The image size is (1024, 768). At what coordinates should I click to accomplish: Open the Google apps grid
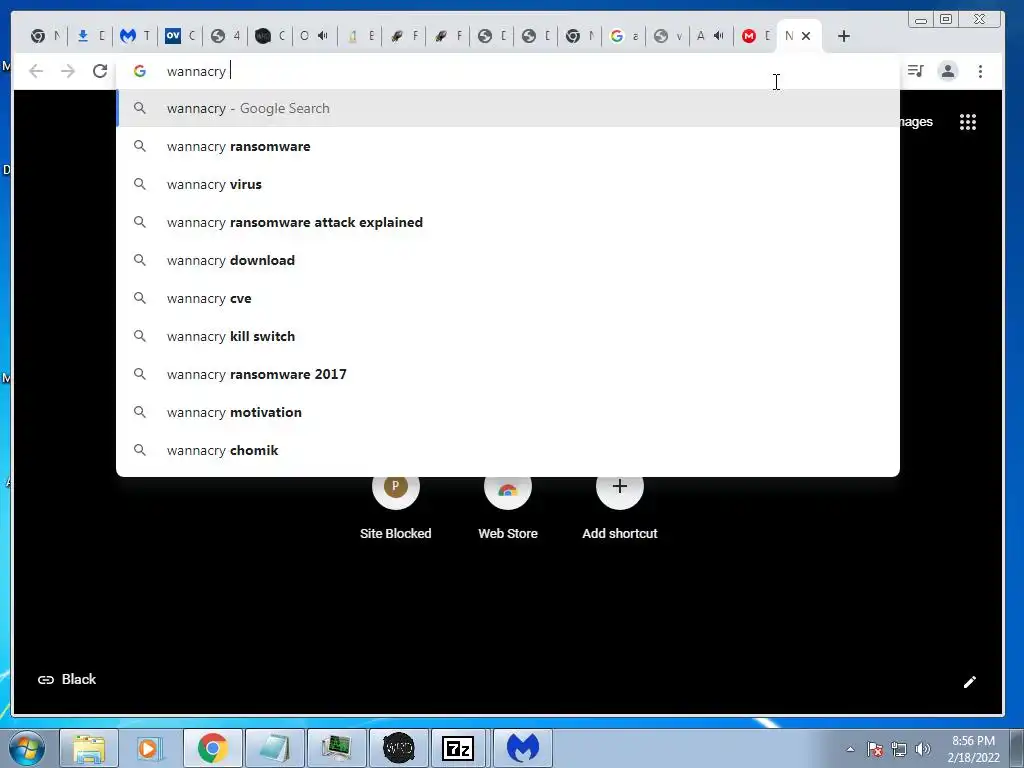click(967, 122)
